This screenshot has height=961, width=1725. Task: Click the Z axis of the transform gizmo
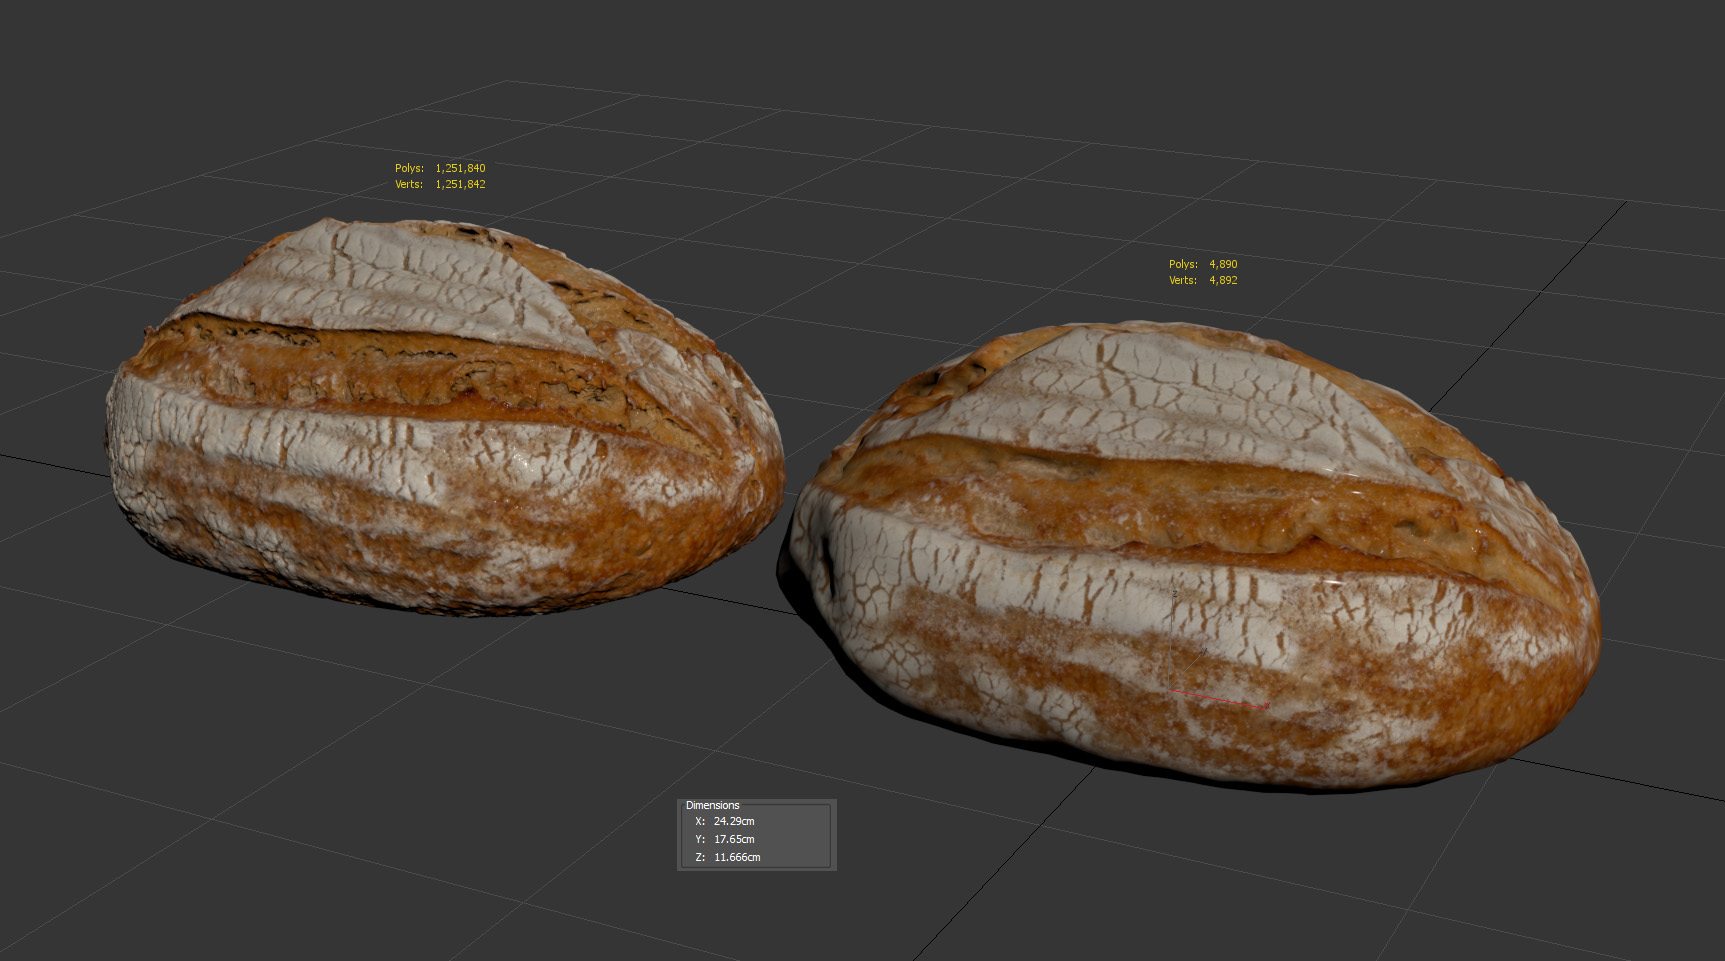point(1172,640)
